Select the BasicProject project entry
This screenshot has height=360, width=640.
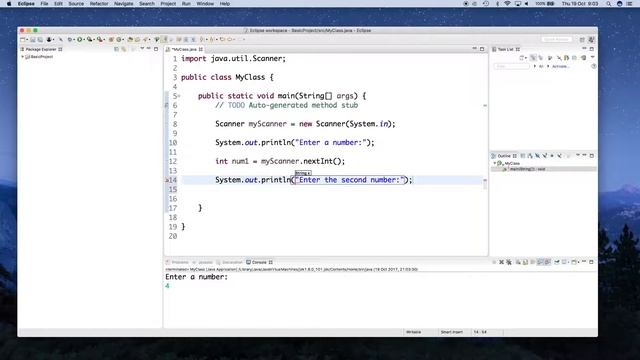(x=39, y=57)
